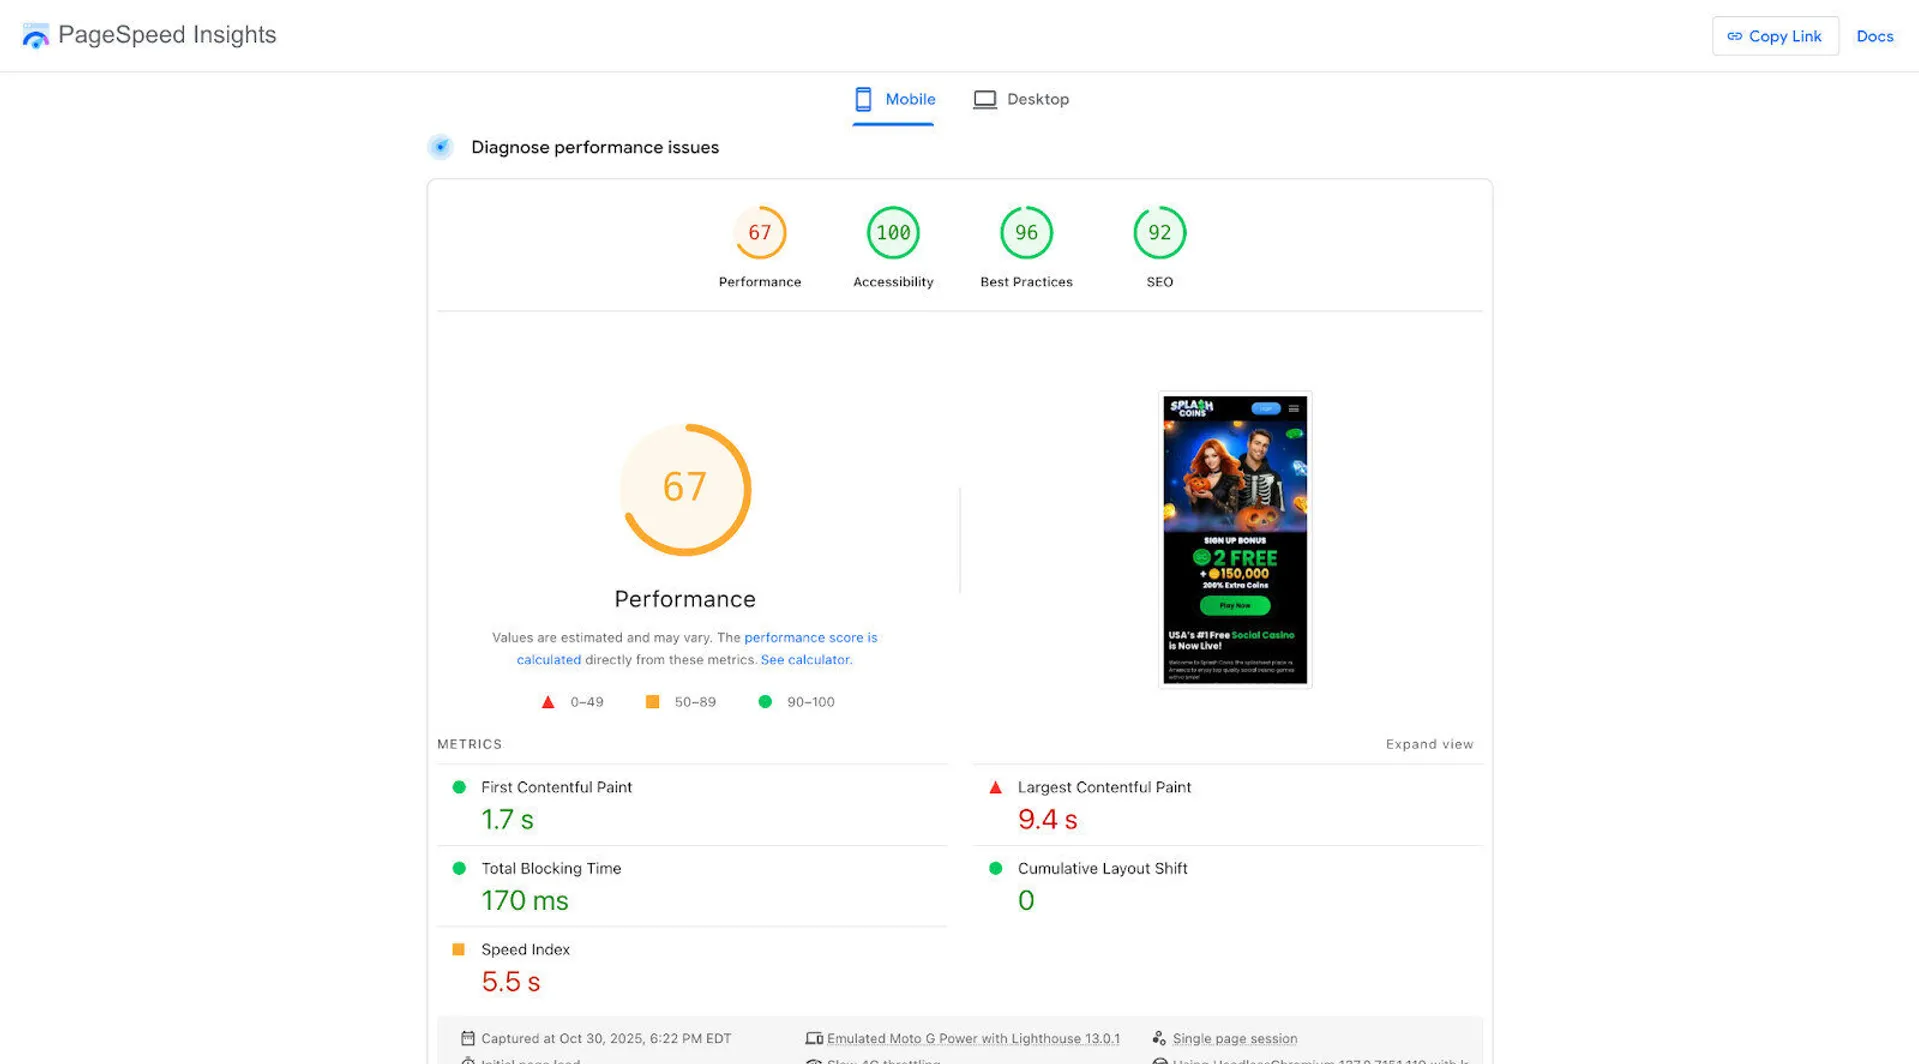Click the PageSpeed Insights logo

pos(35,35)
